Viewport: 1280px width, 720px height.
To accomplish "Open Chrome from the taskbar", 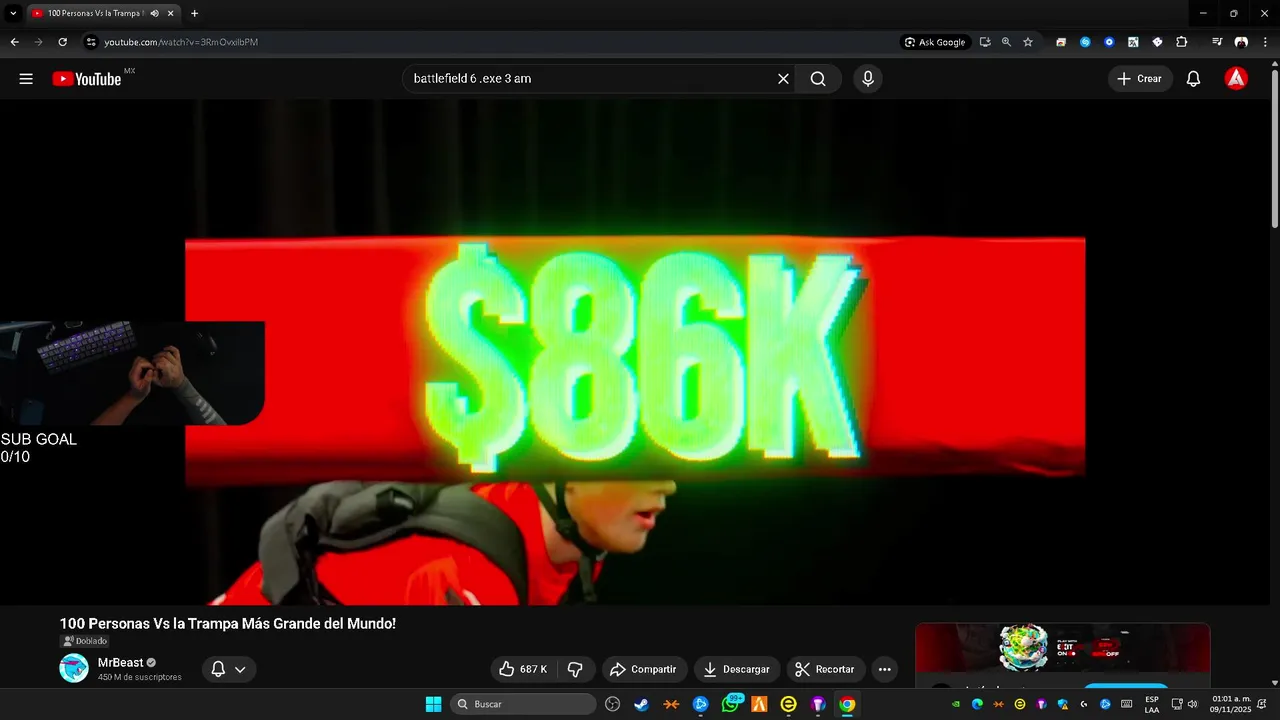I will 847,704.
